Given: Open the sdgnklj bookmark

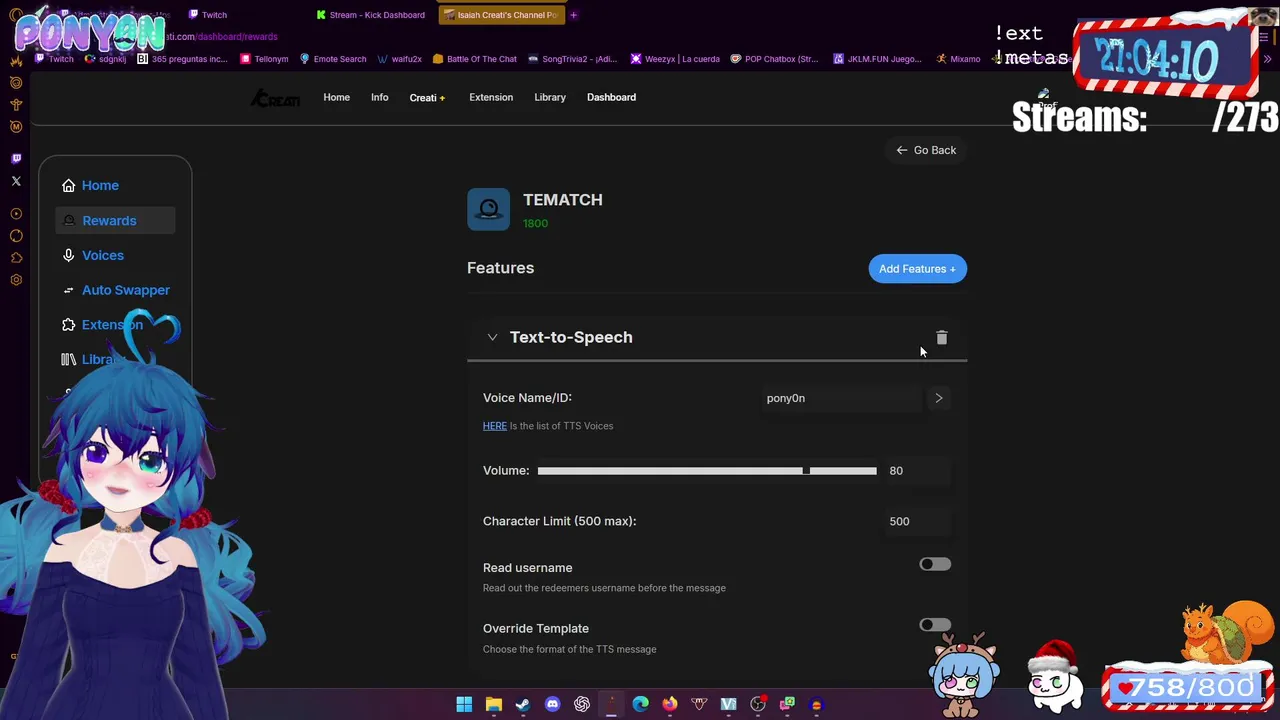Looking at the screenshot, I should tap(106, 59).
